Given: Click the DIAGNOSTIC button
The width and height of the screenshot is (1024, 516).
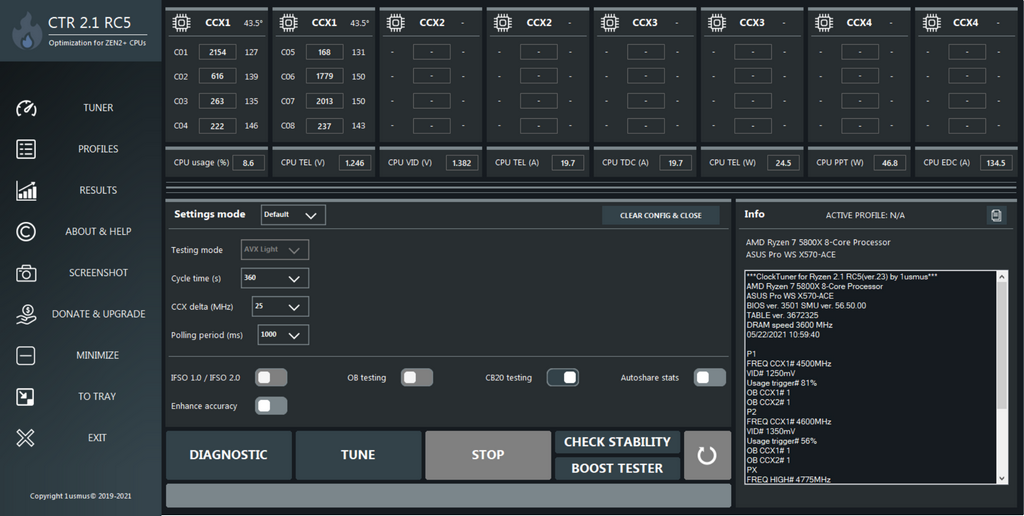Looking at the screenshot, I should (x=229, y=455).
